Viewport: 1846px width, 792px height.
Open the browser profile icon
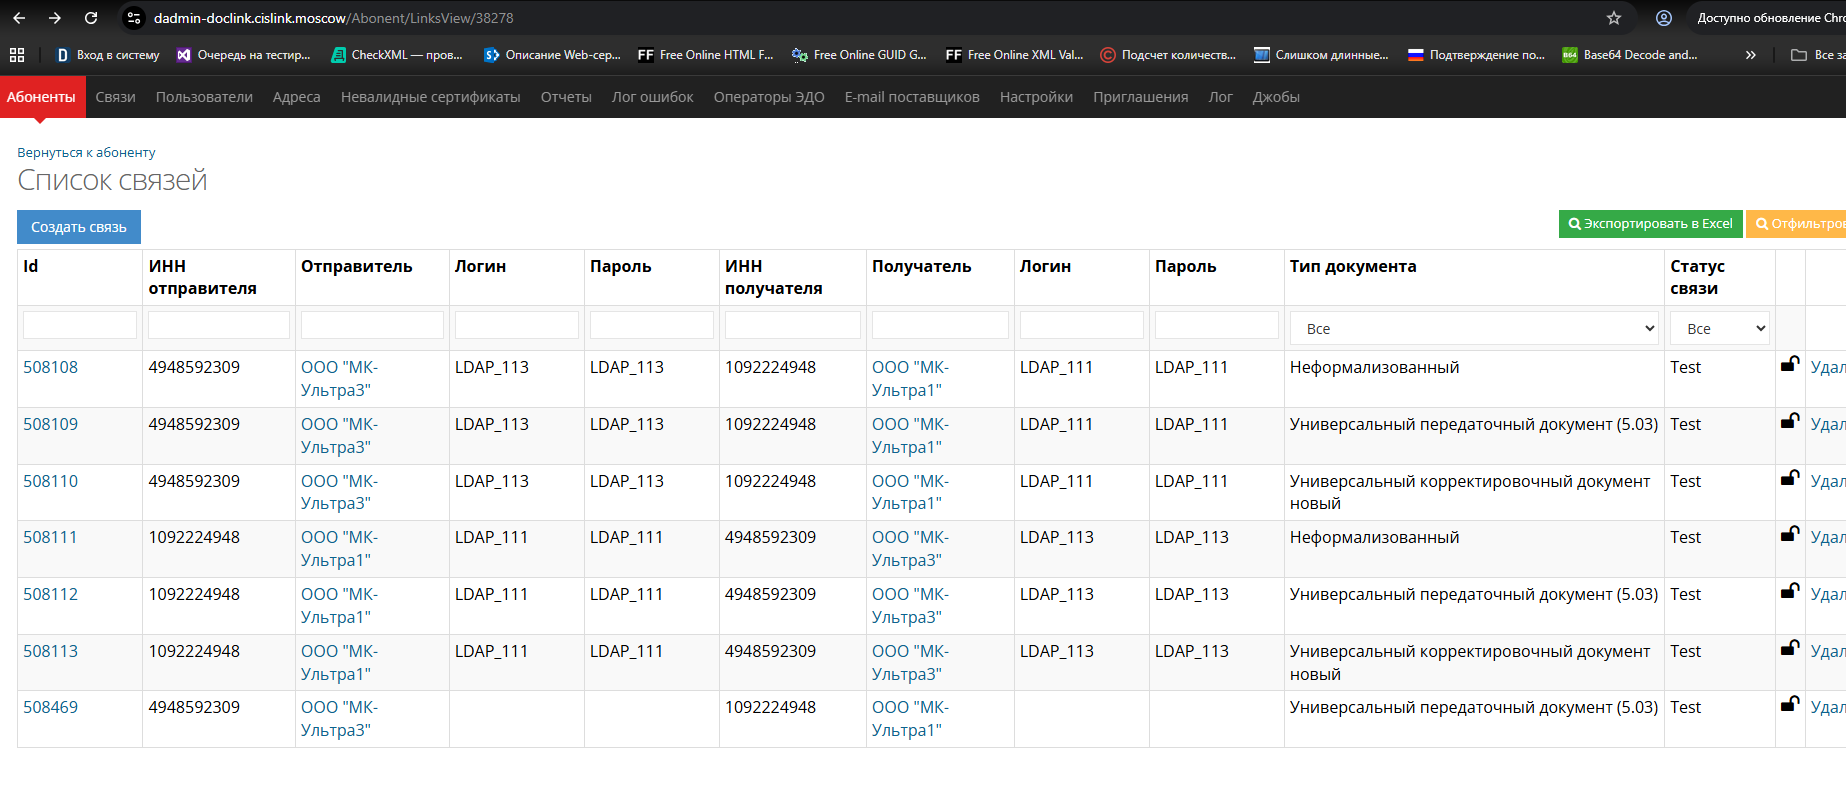[x=1664, y=18]
